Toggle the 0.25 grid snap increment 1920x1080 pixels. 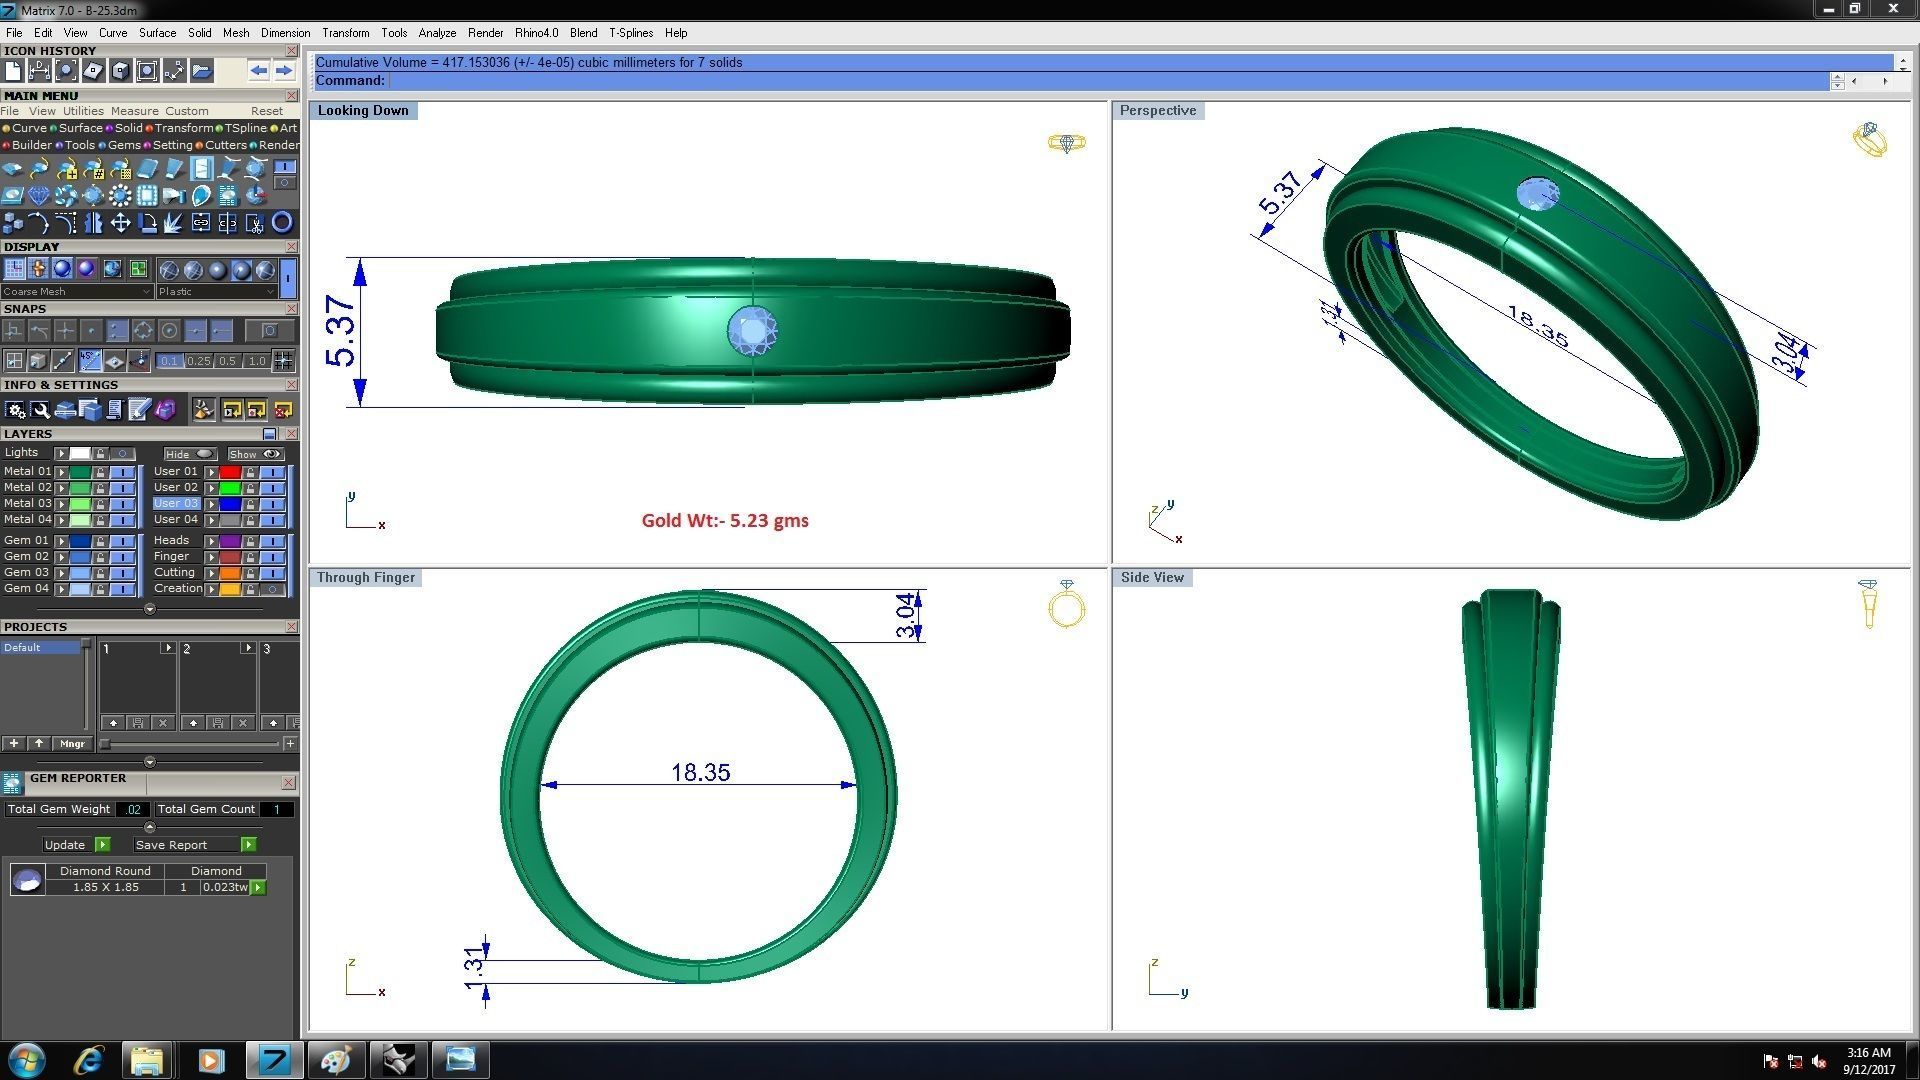click(x=199, y=361)
